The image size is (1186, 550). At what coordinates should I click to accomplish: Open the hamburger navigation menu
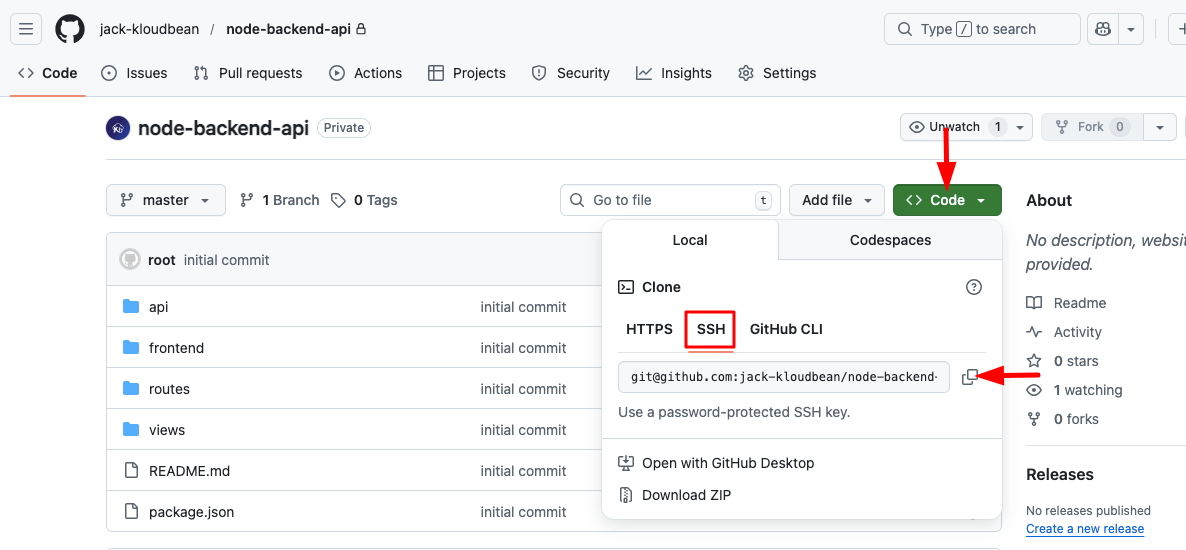coord(26,30)
